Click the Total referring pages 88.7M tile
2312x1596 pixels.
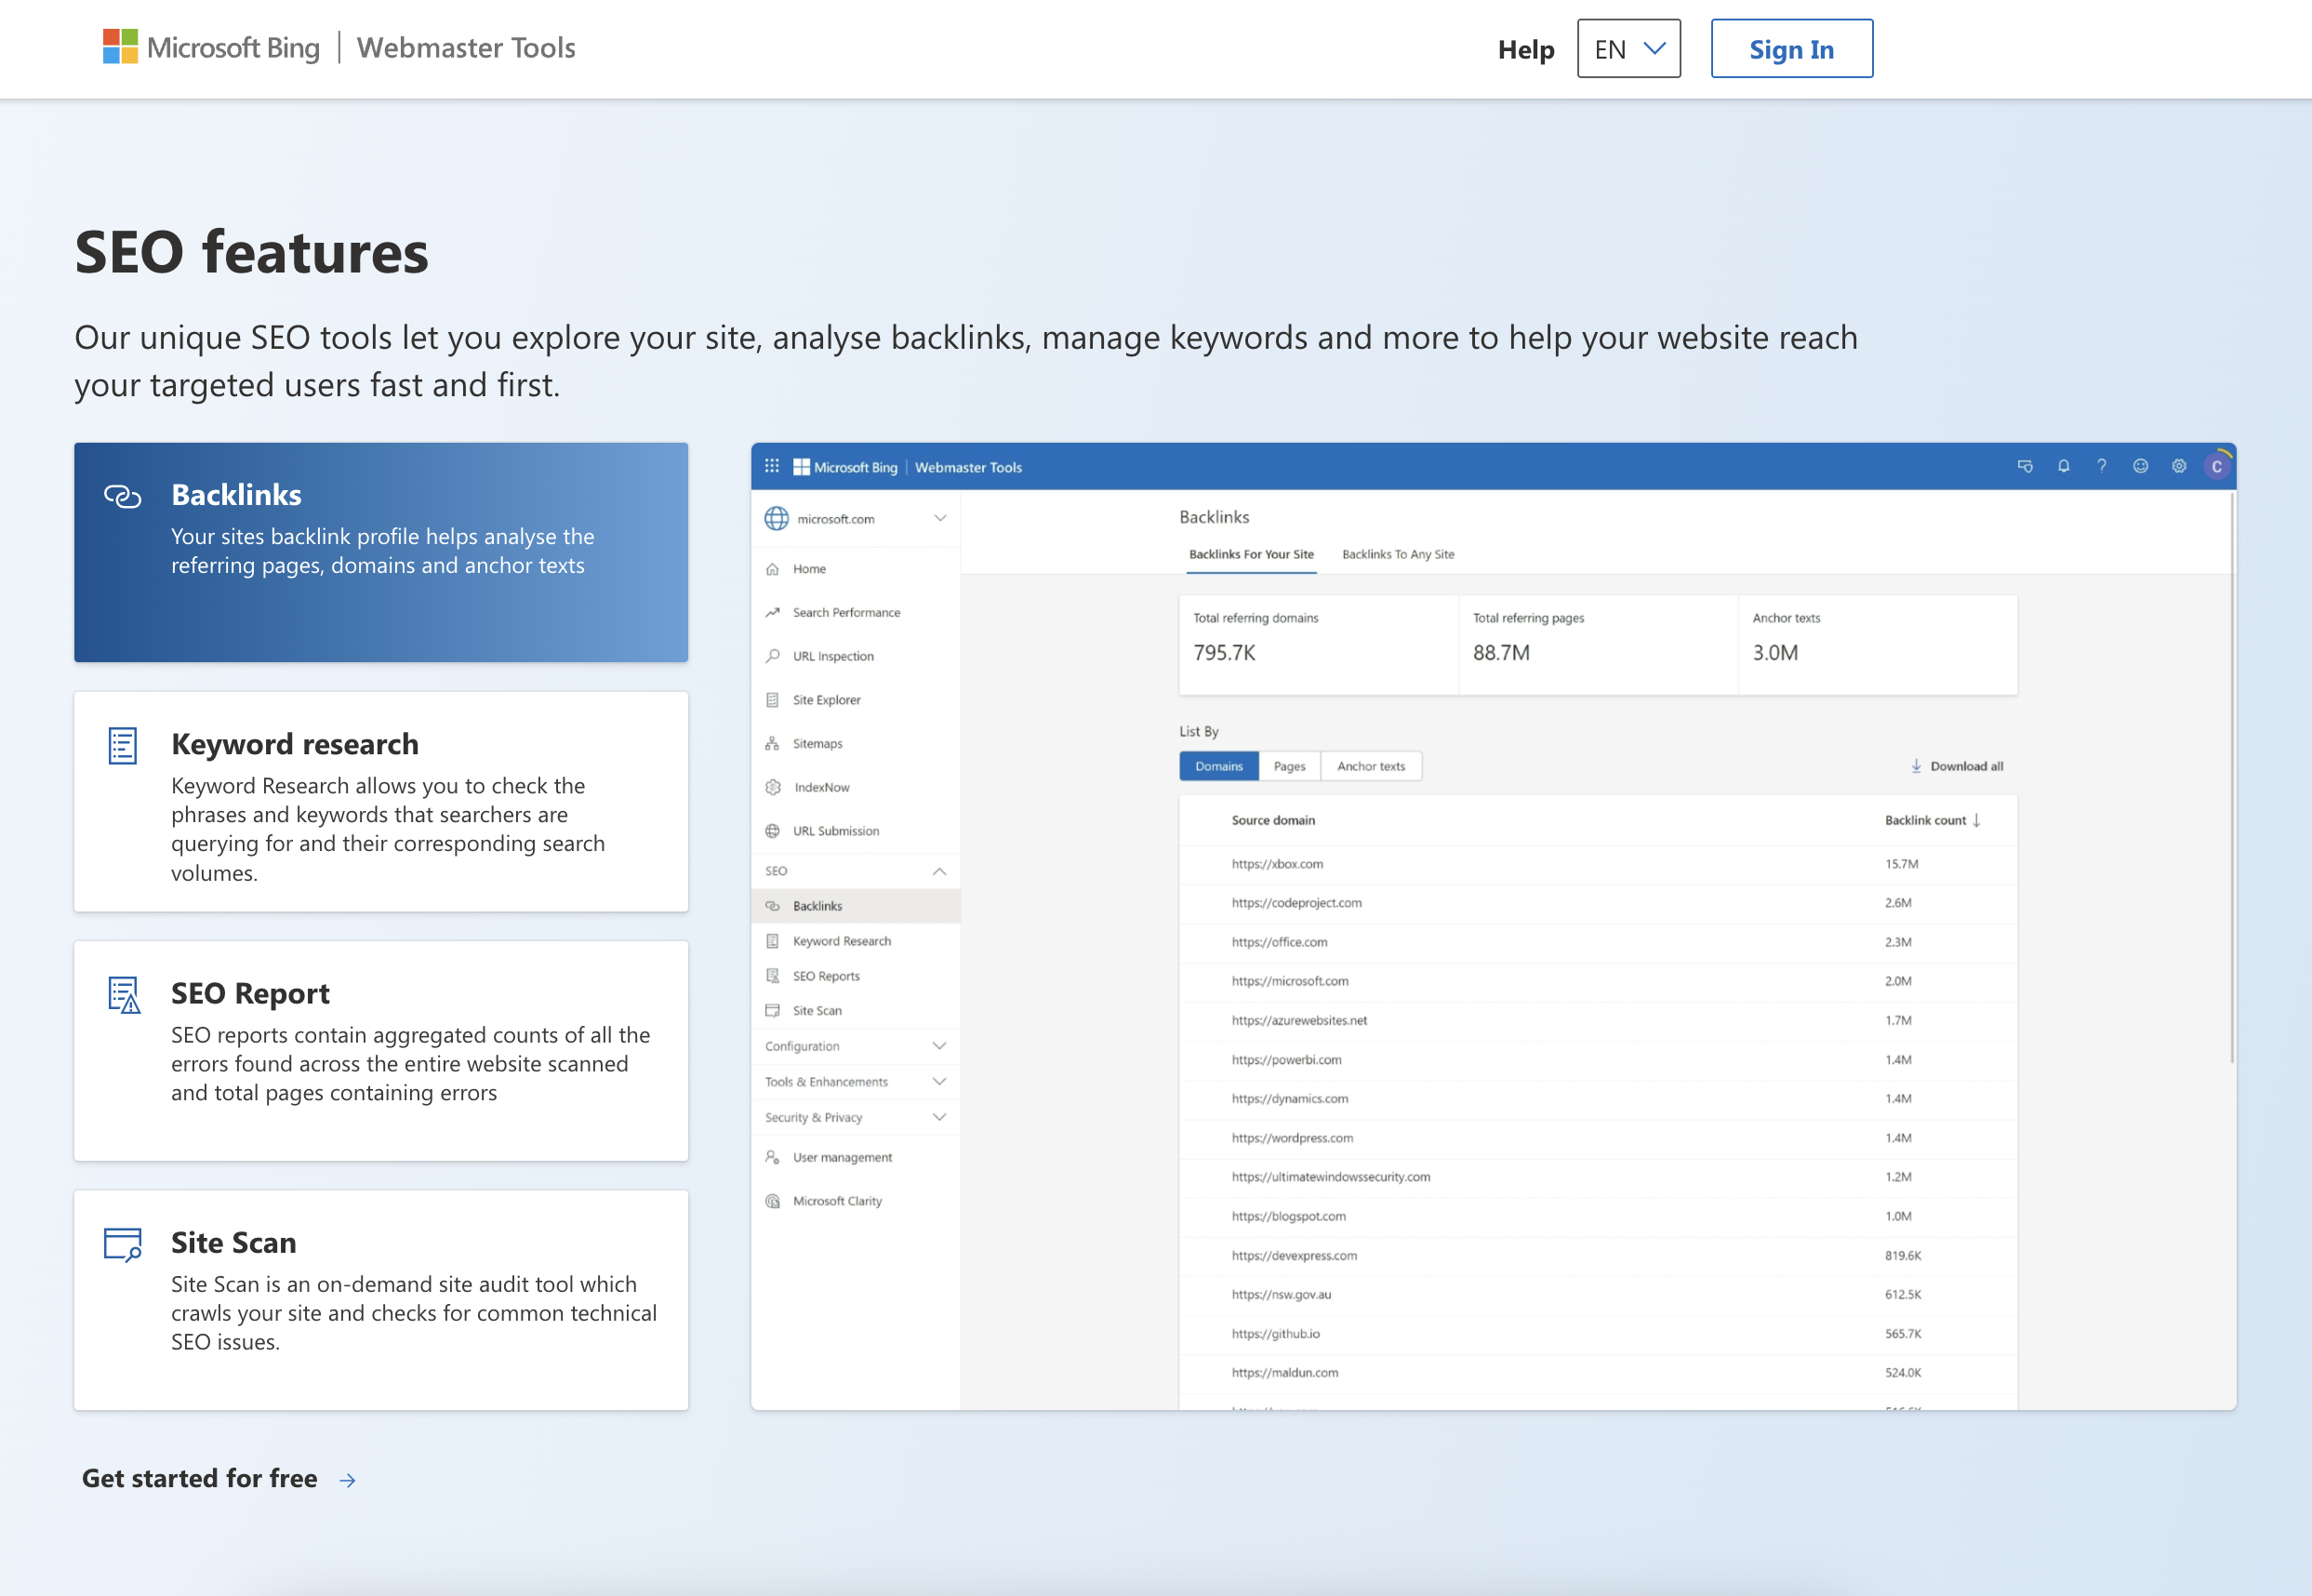point(1598,645)
